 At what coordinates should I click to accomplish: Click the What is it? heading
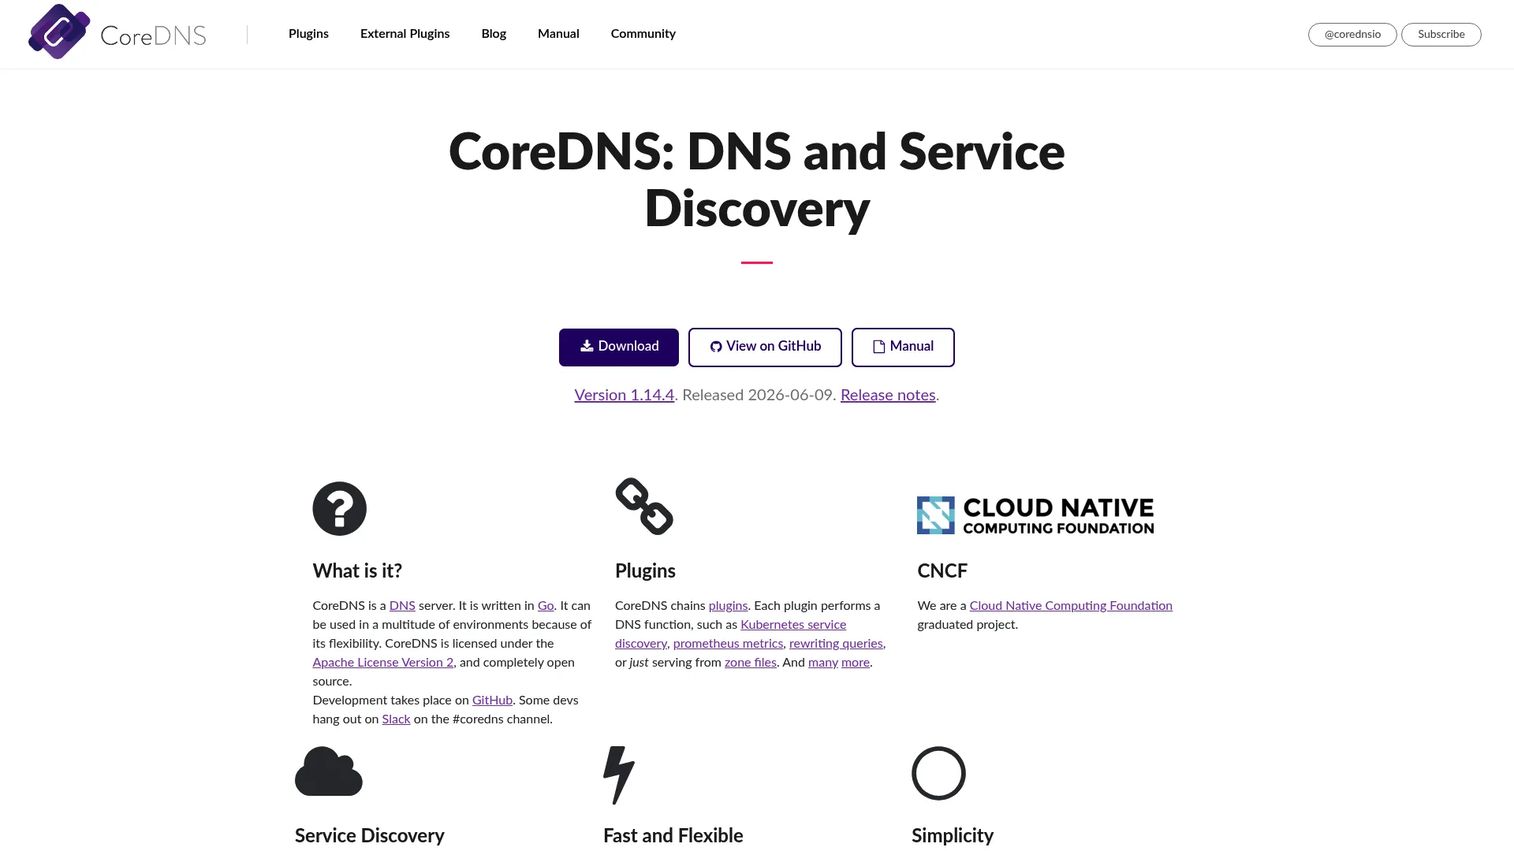pyautogui.click(x=357, y=571)
